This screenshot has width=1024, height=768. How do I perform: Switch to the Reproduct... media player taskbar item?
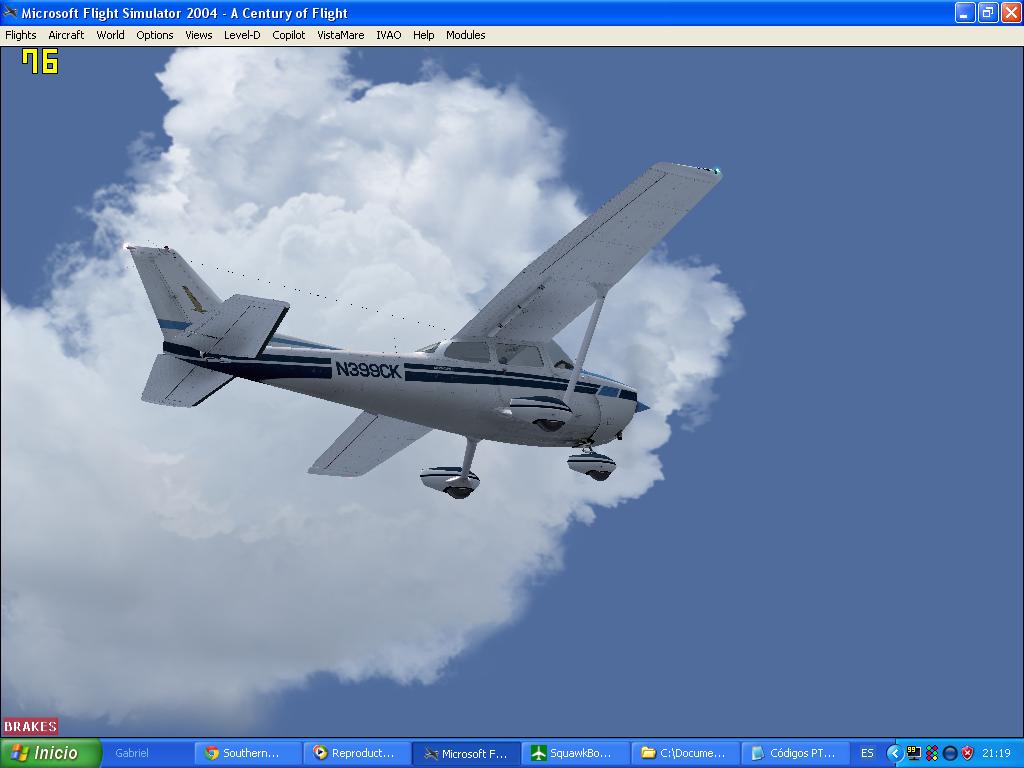point(358,754)
